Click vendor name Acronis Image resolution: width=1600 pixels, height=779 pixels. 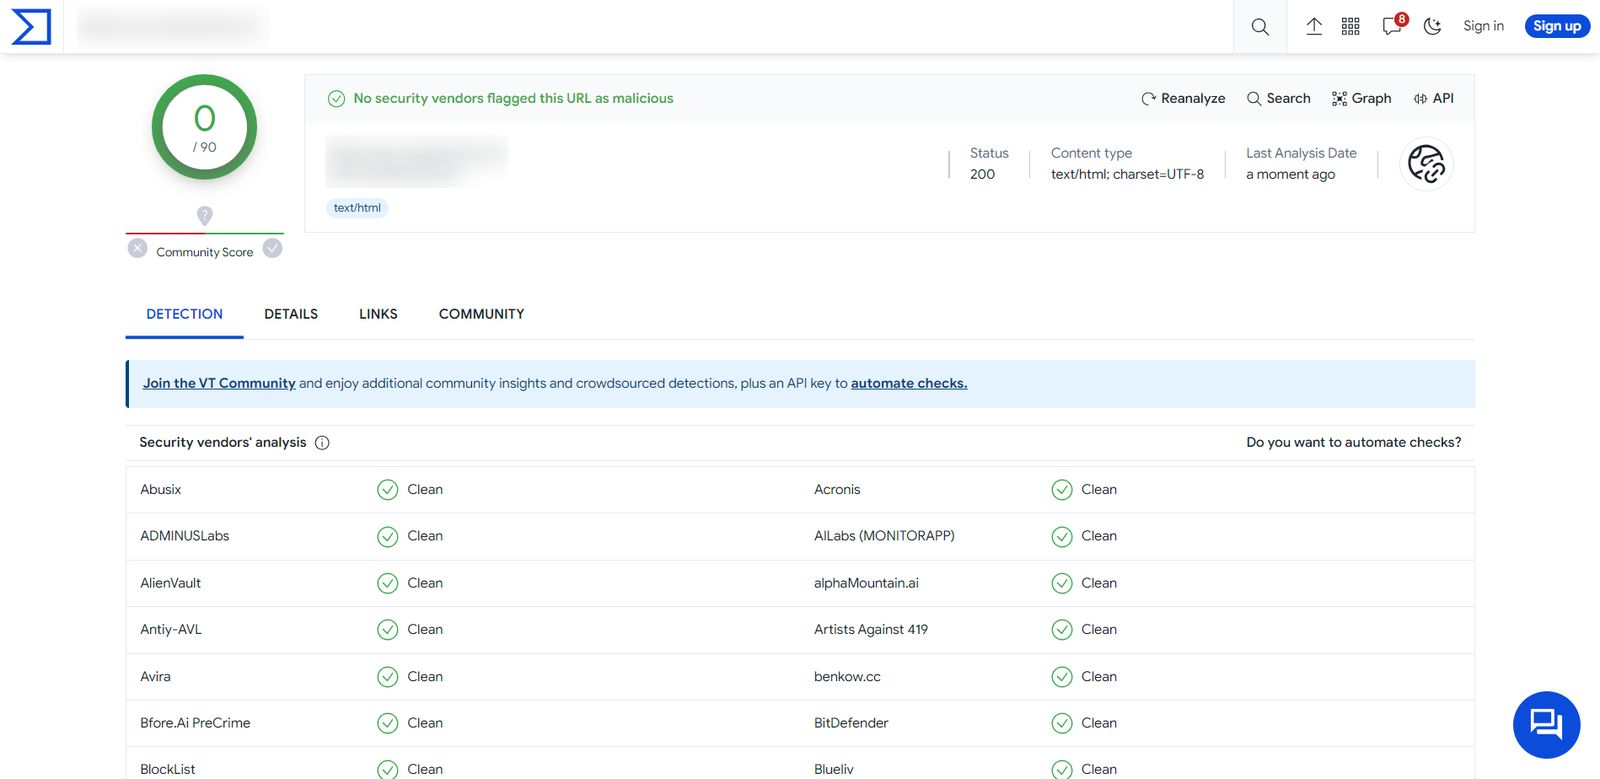(x=837, y=489)
